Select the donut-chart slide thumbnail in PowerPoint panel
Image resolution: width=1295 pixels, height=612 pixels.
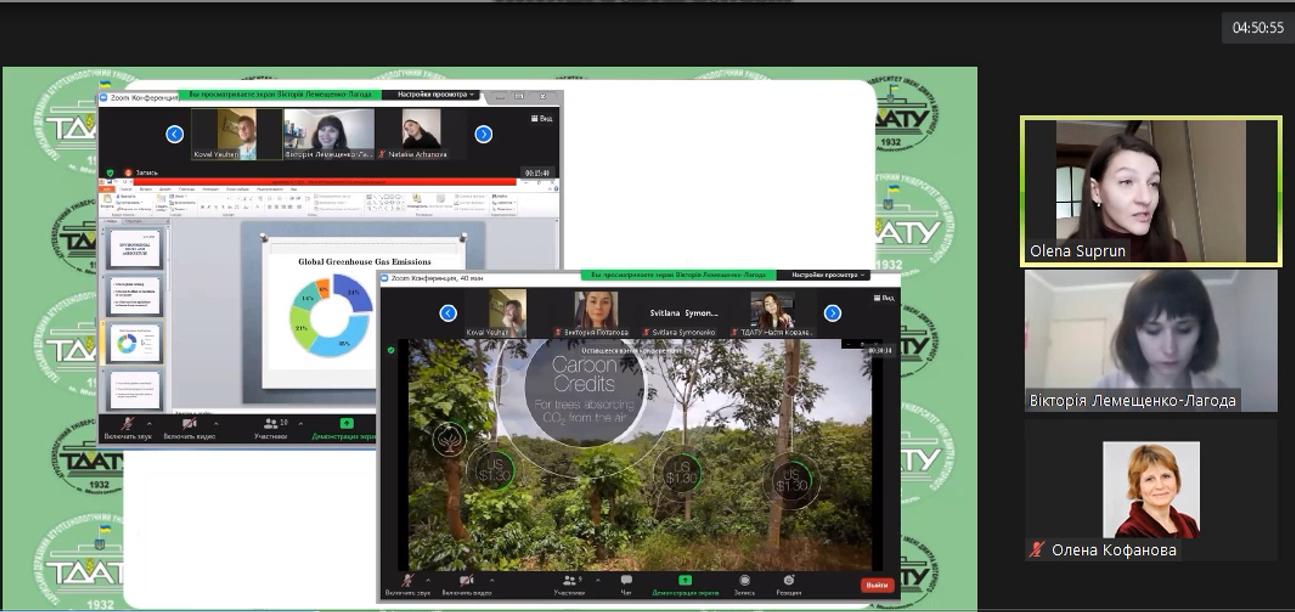(x=134, y=343)
